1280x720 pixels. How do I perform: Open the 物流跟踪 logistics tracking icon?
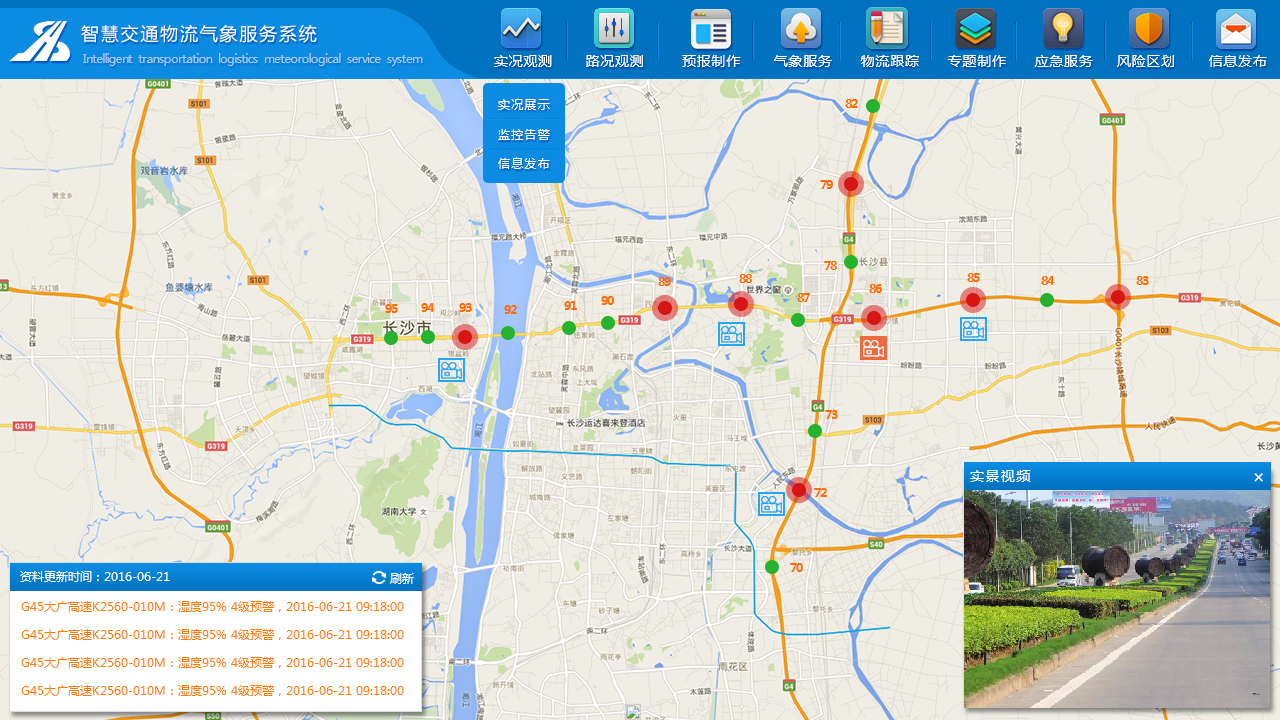pos(888,30)
